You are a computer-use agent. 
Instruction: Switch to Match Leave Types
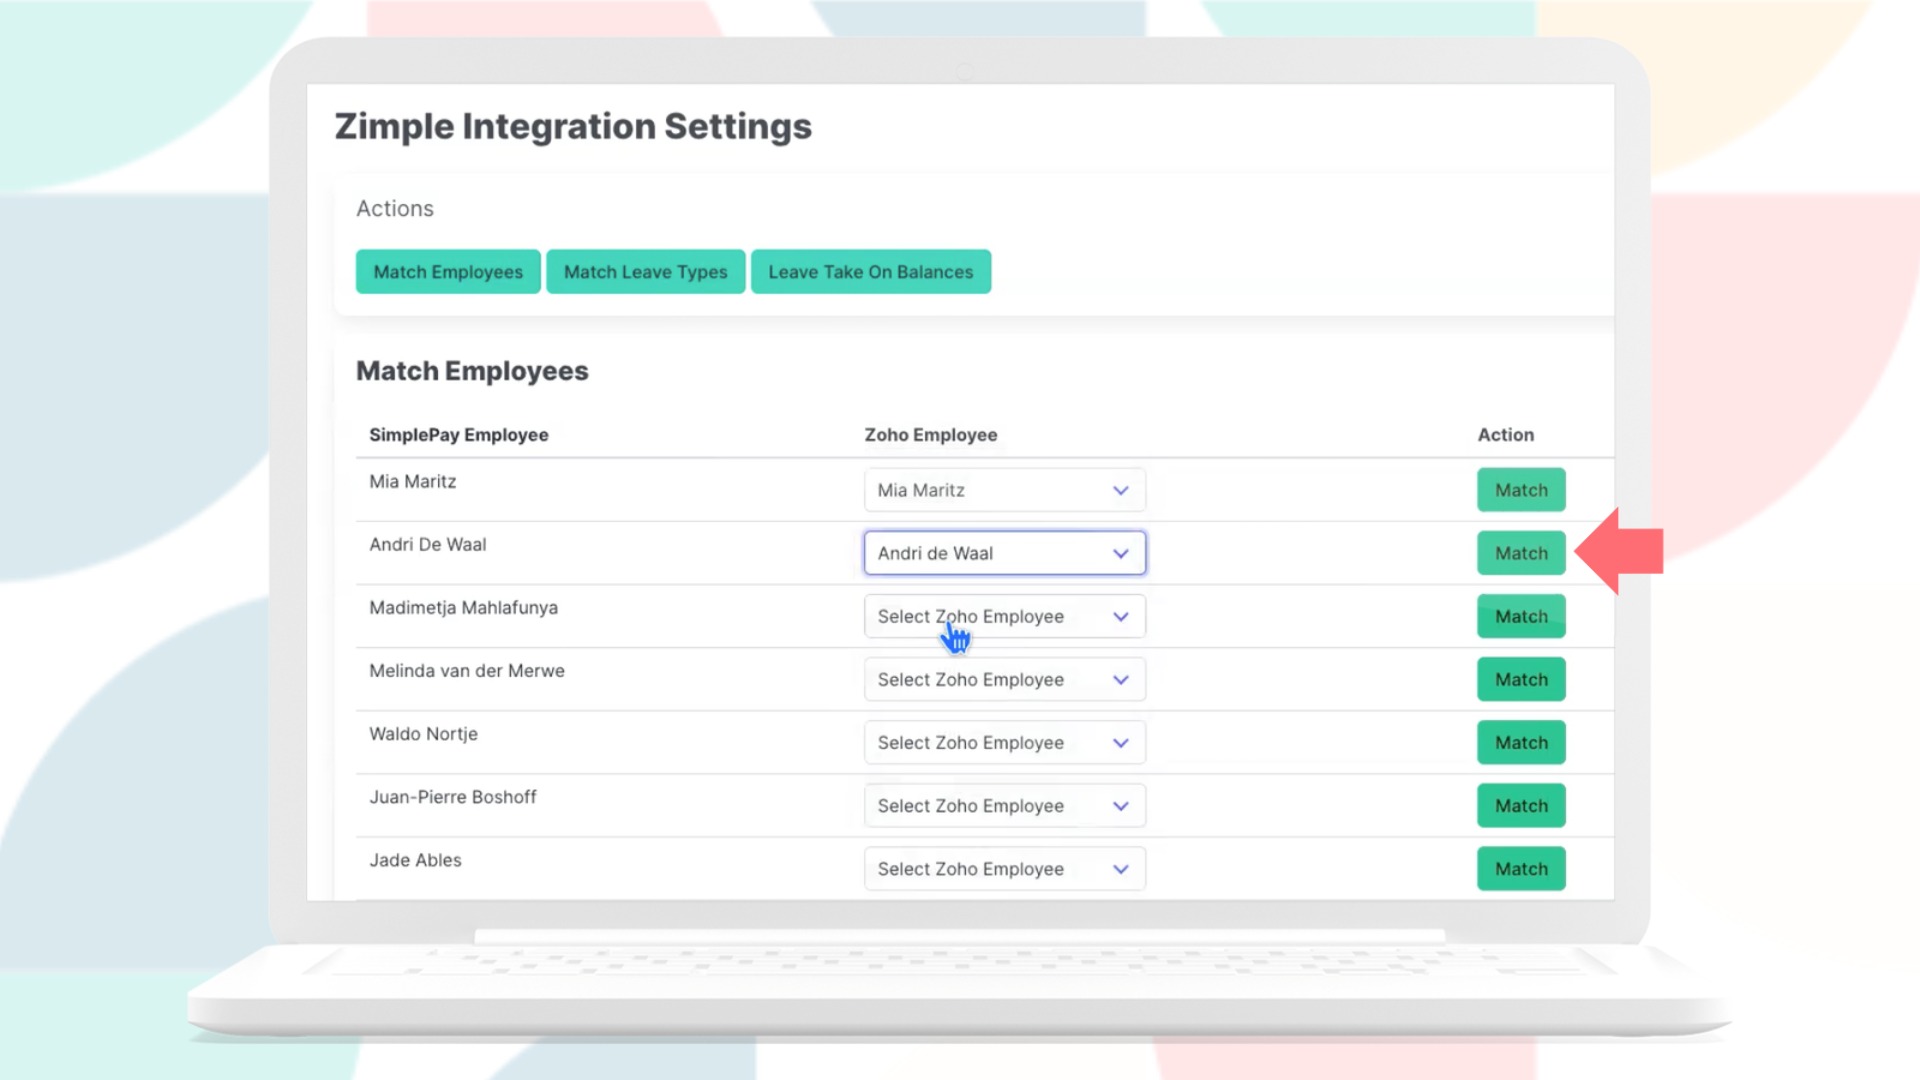(645, 272)
